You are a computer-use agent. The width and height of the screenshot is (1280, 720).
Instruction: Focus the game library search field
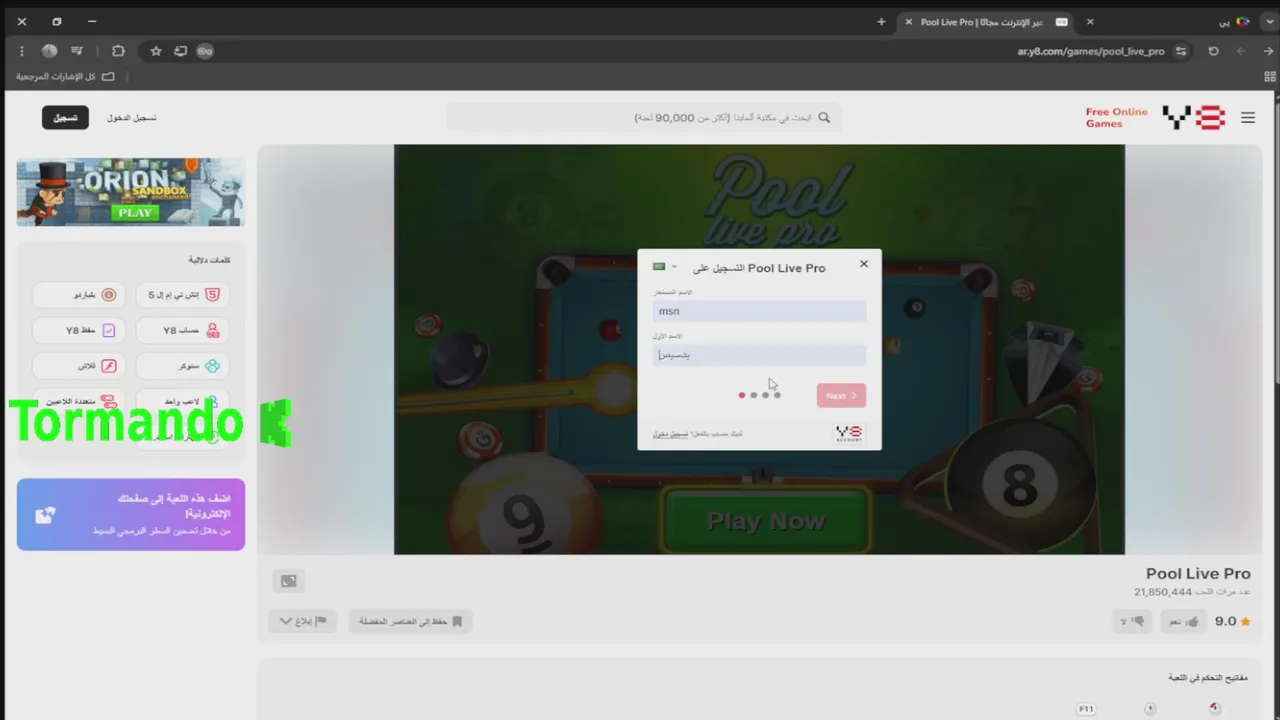644,118
